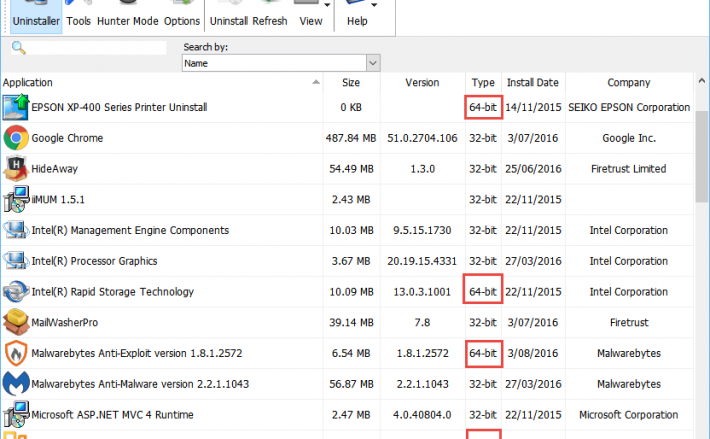Click the Google Chrome icon
Image resolution: width=710 pixels, height=439 pixels.
click(16, 138)
